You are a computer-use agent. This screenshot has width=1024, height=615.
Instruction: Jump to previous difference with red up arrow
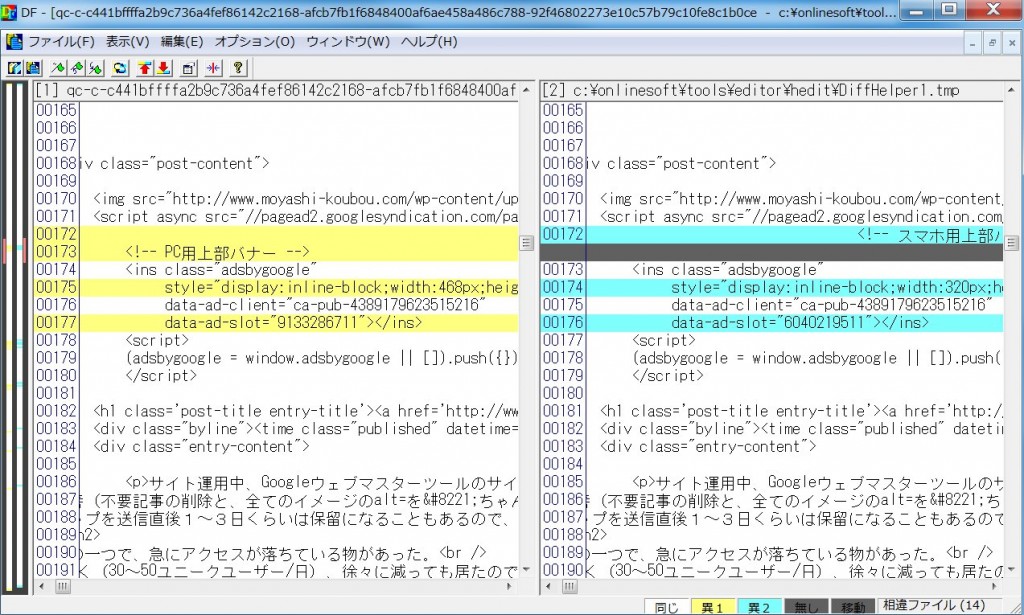pos(145,68)
